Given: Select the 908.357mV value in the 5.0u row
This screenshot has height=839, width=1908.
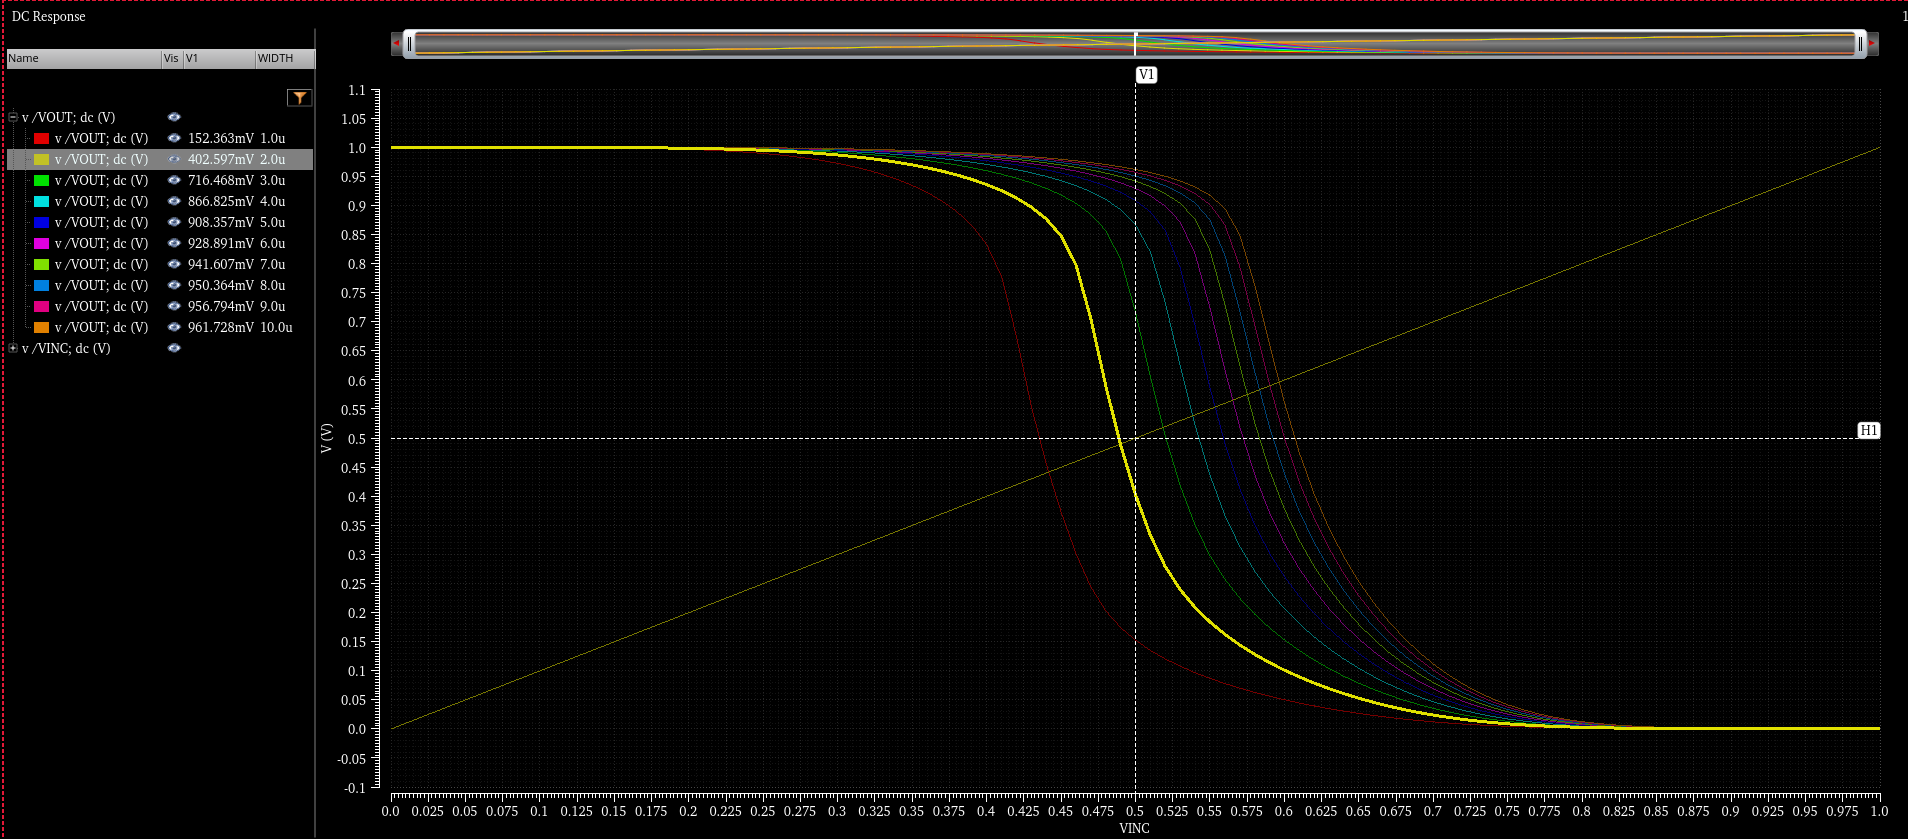Looking at the screenshot, I should [x=221, y=222].
